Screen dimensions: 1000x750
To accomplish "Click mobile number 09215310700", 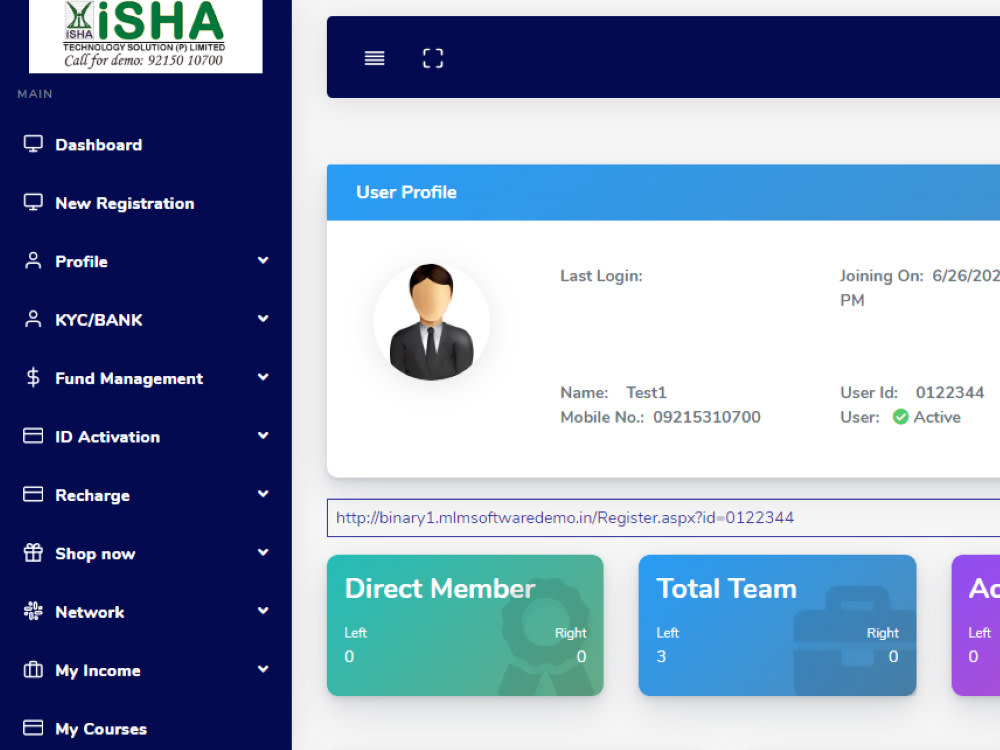I will pyautogui.click(x=707, y=417).
